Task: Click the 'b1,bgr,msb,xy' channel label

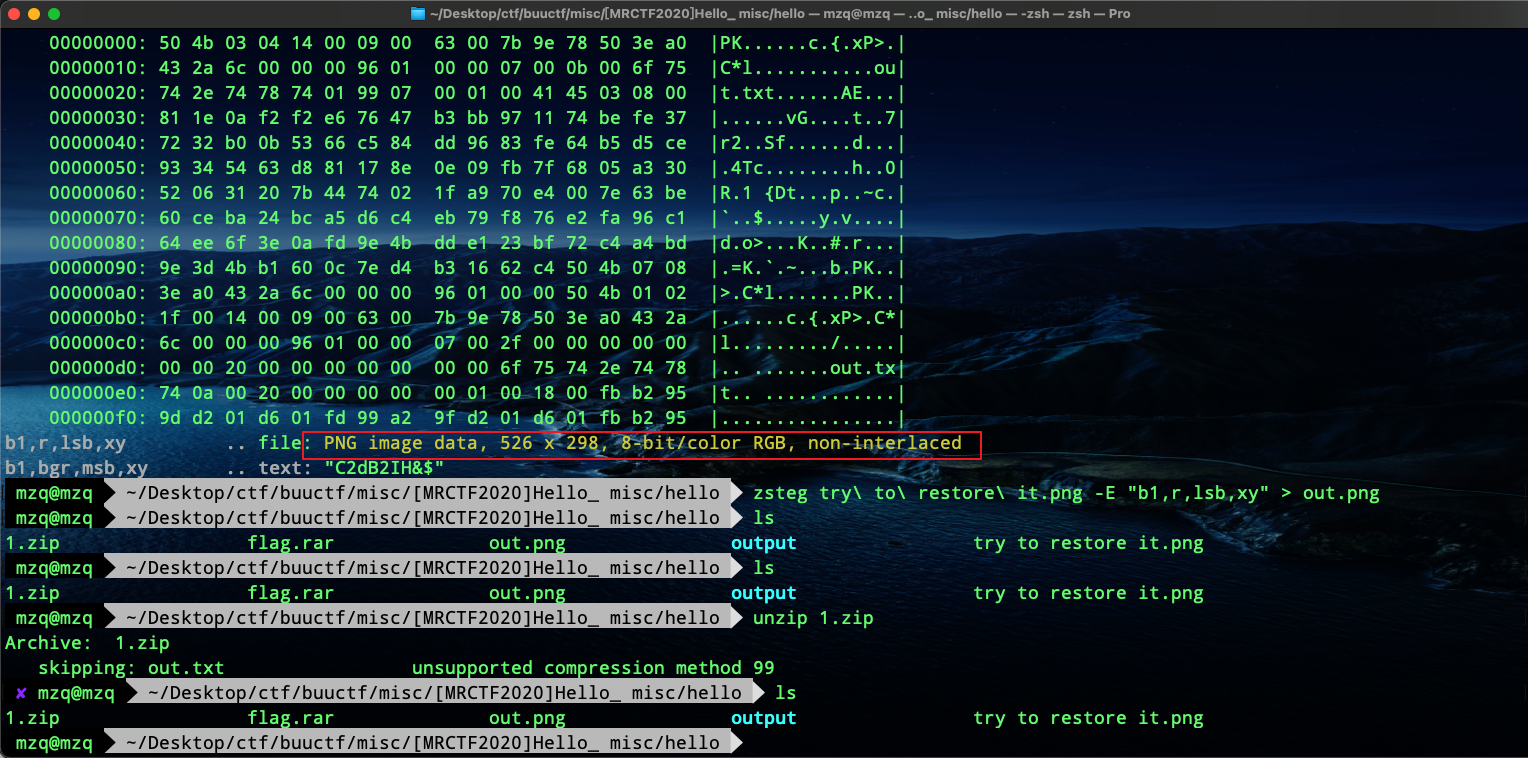Action: (x=76, y=468)
